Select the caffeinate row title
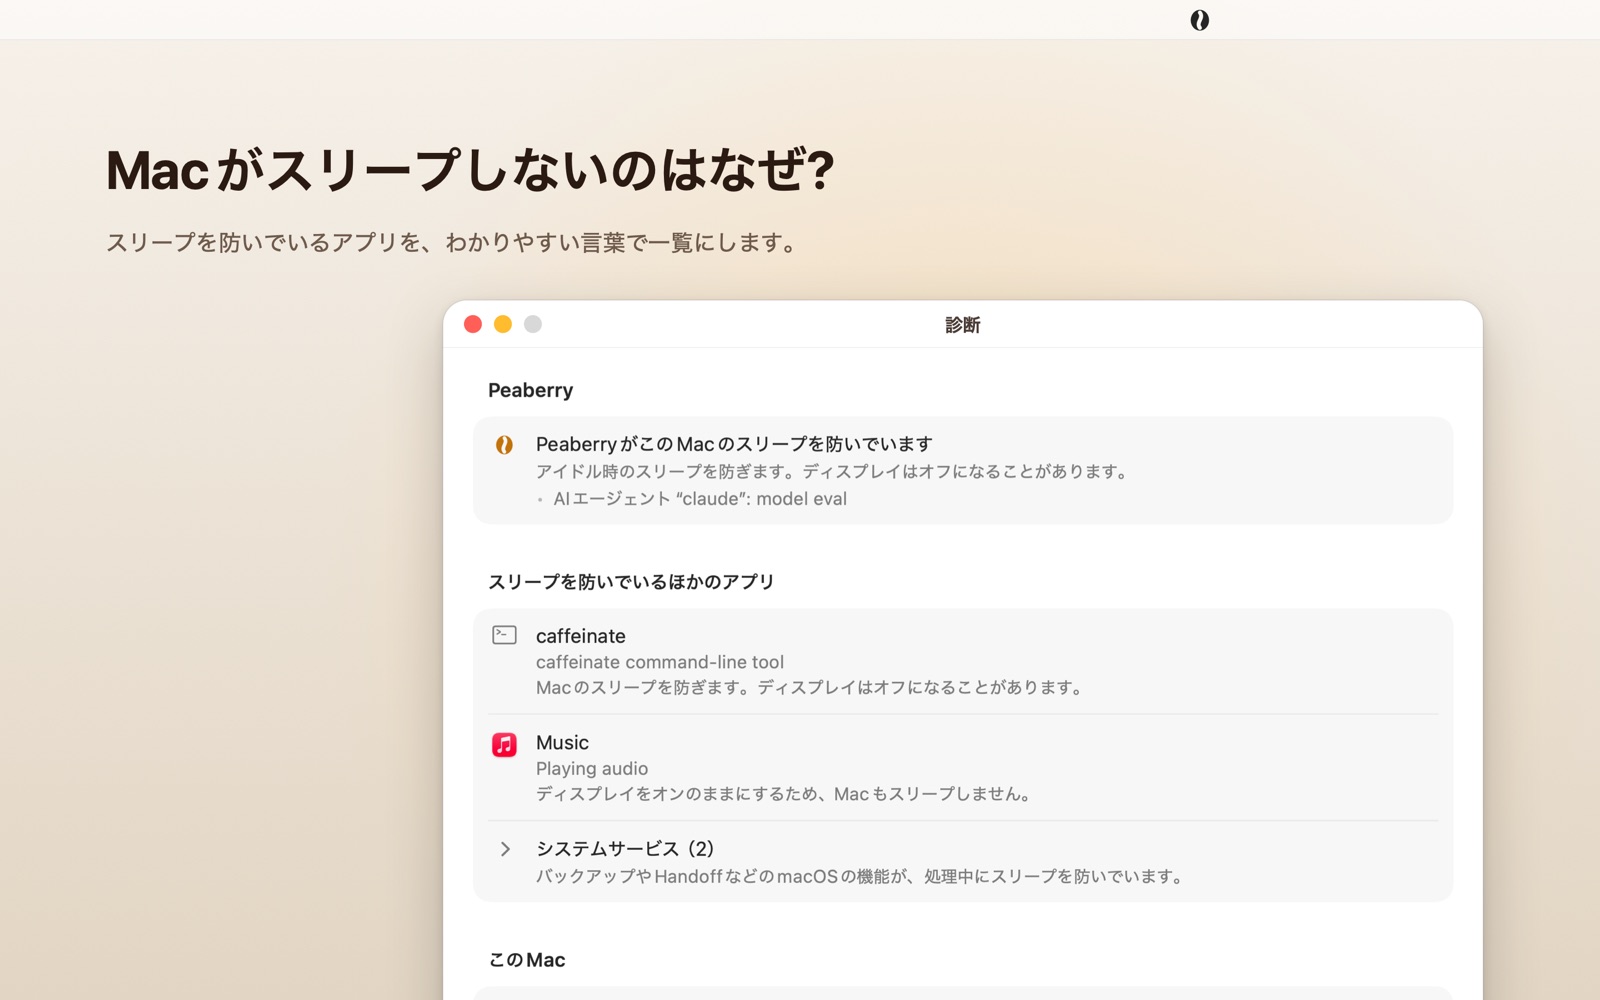The height and width of the screenshot is (1000, 1600). [580, 636]
